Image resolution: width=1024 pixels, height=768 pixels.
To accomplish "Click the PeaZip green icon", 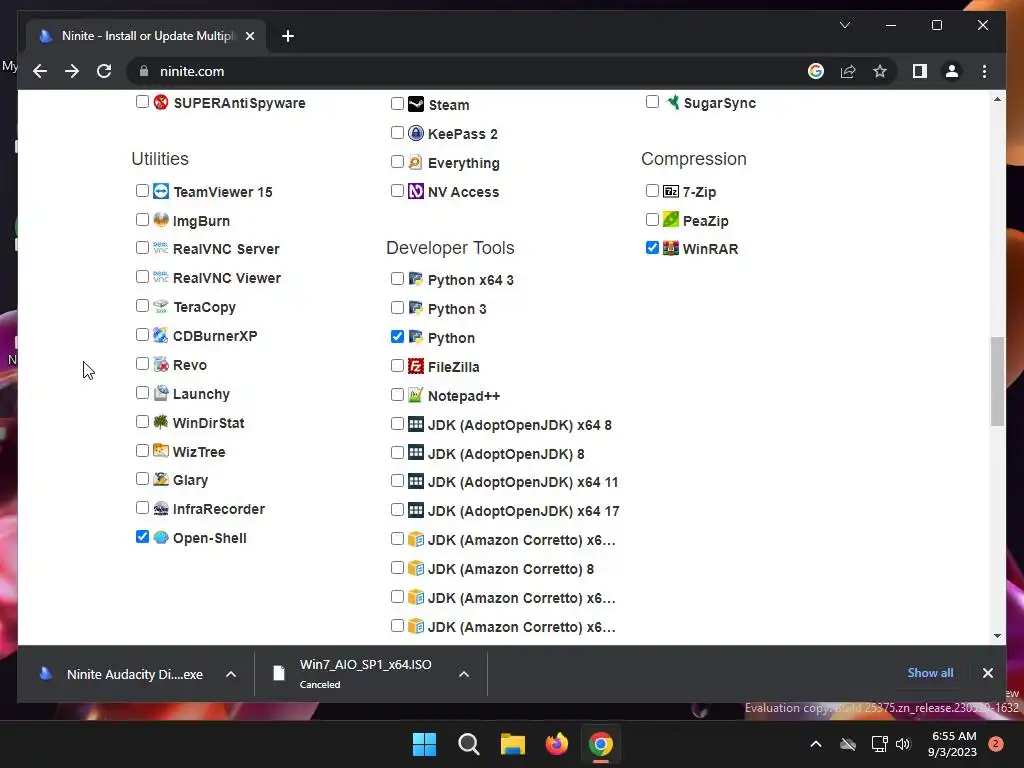I will tap(671, 220).
